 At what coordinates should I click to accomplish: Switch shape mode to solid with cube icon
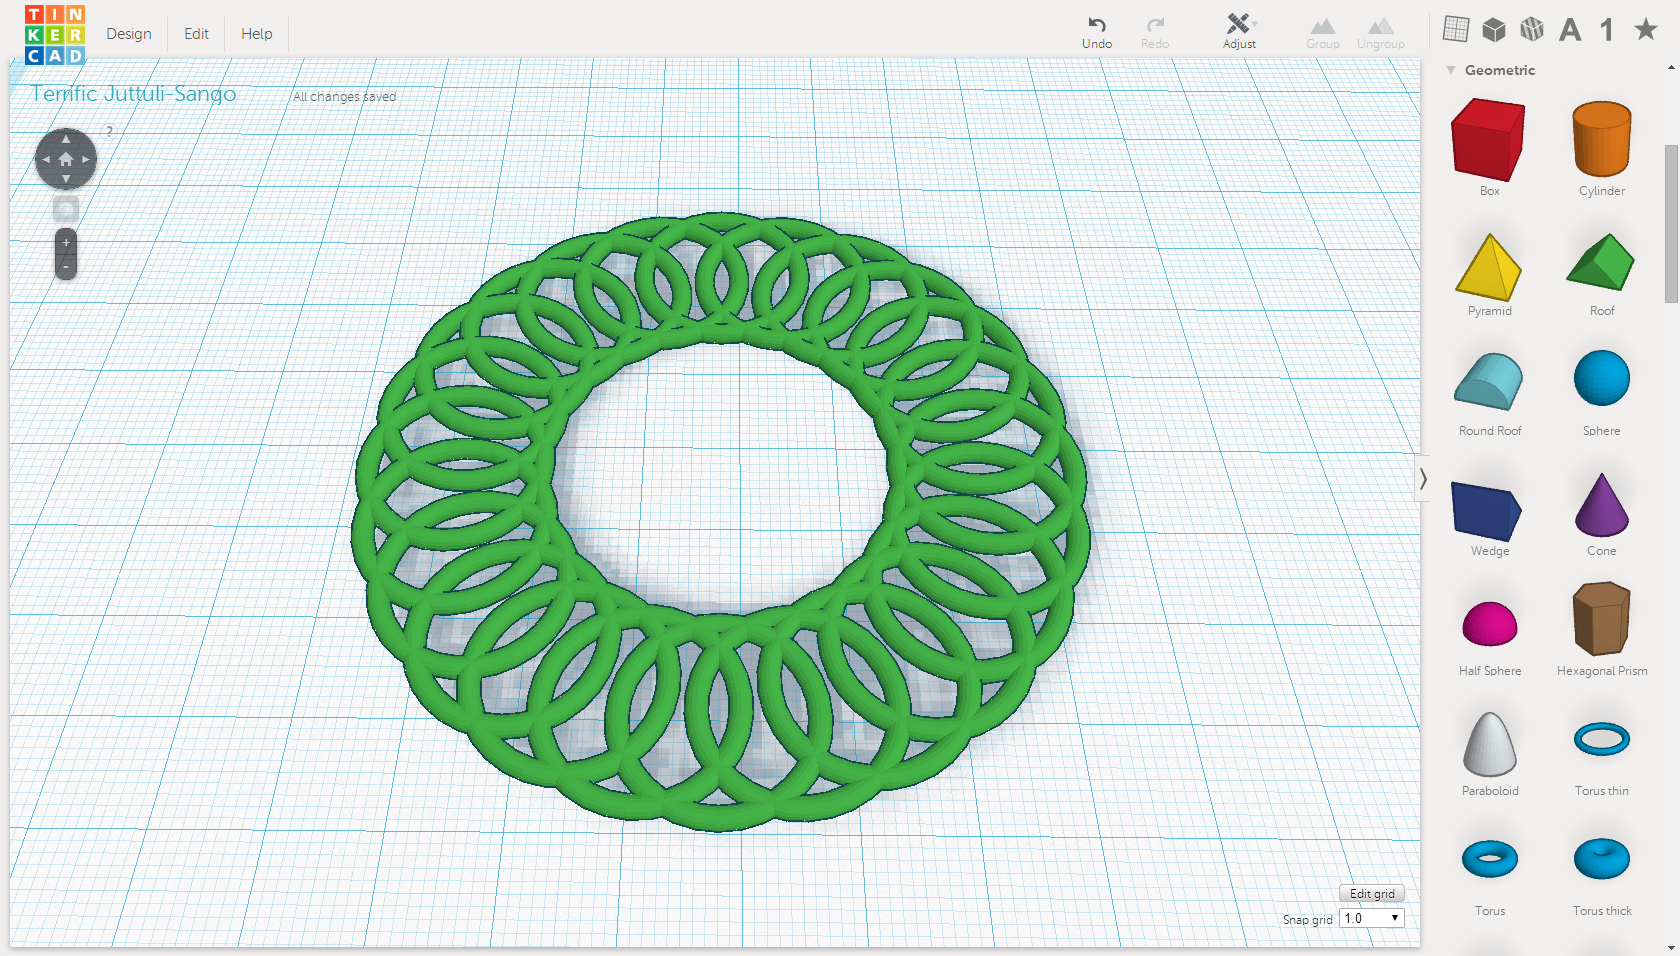[1493, 29]
